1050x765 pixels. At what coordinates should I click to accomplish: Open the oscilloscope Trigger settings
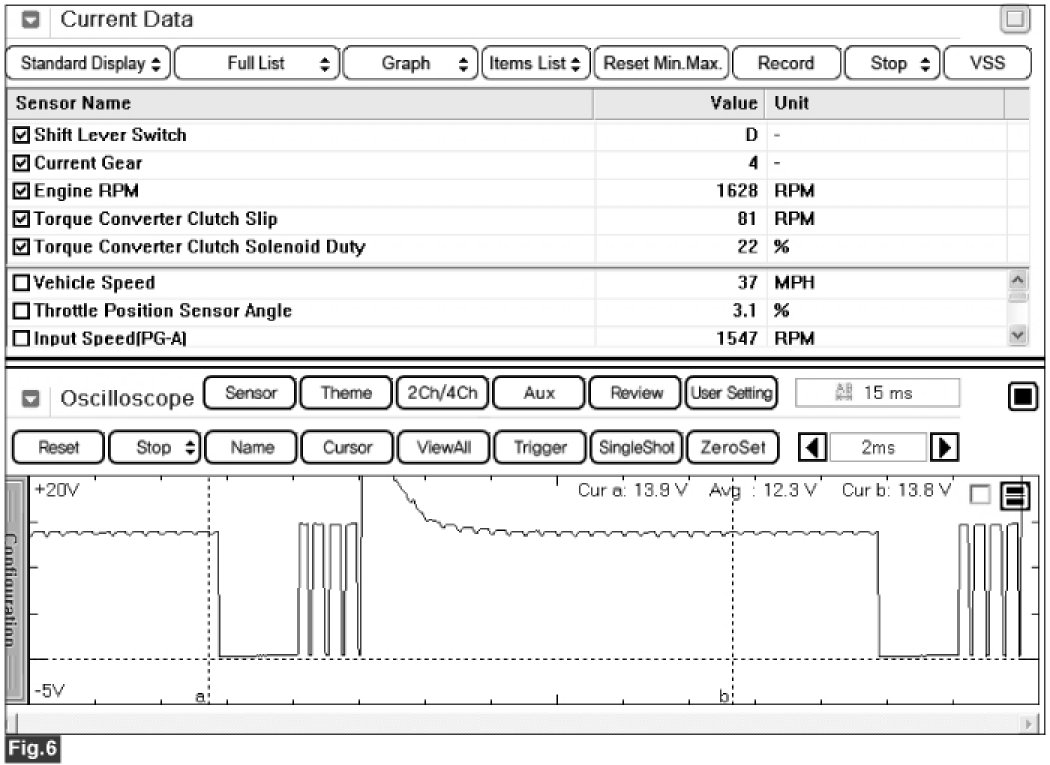click(540, 447)
